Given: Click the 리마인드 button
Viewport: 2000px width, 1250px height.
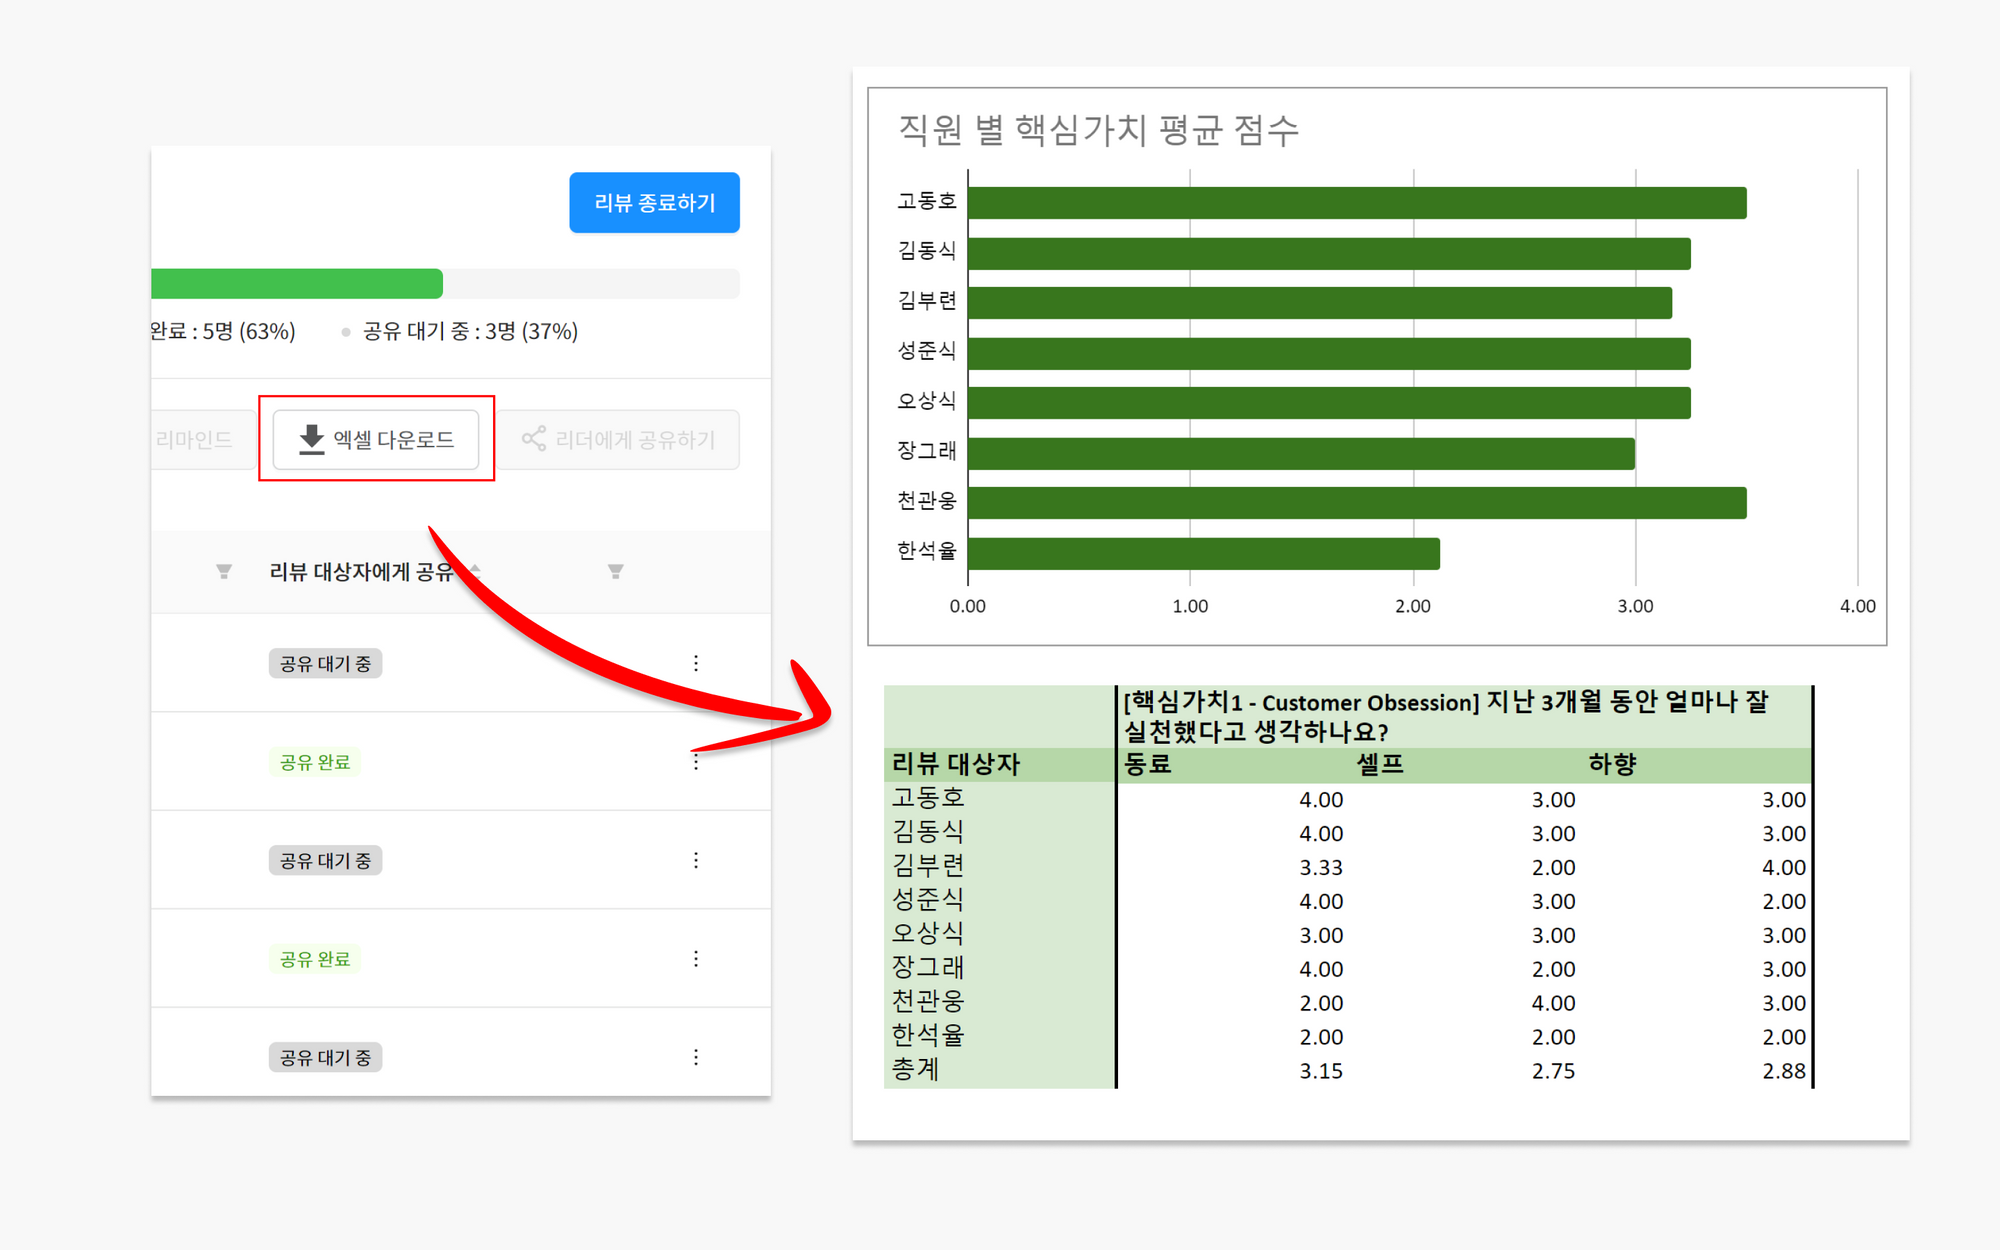Looking at the screenshot, I should coord(194,439).
